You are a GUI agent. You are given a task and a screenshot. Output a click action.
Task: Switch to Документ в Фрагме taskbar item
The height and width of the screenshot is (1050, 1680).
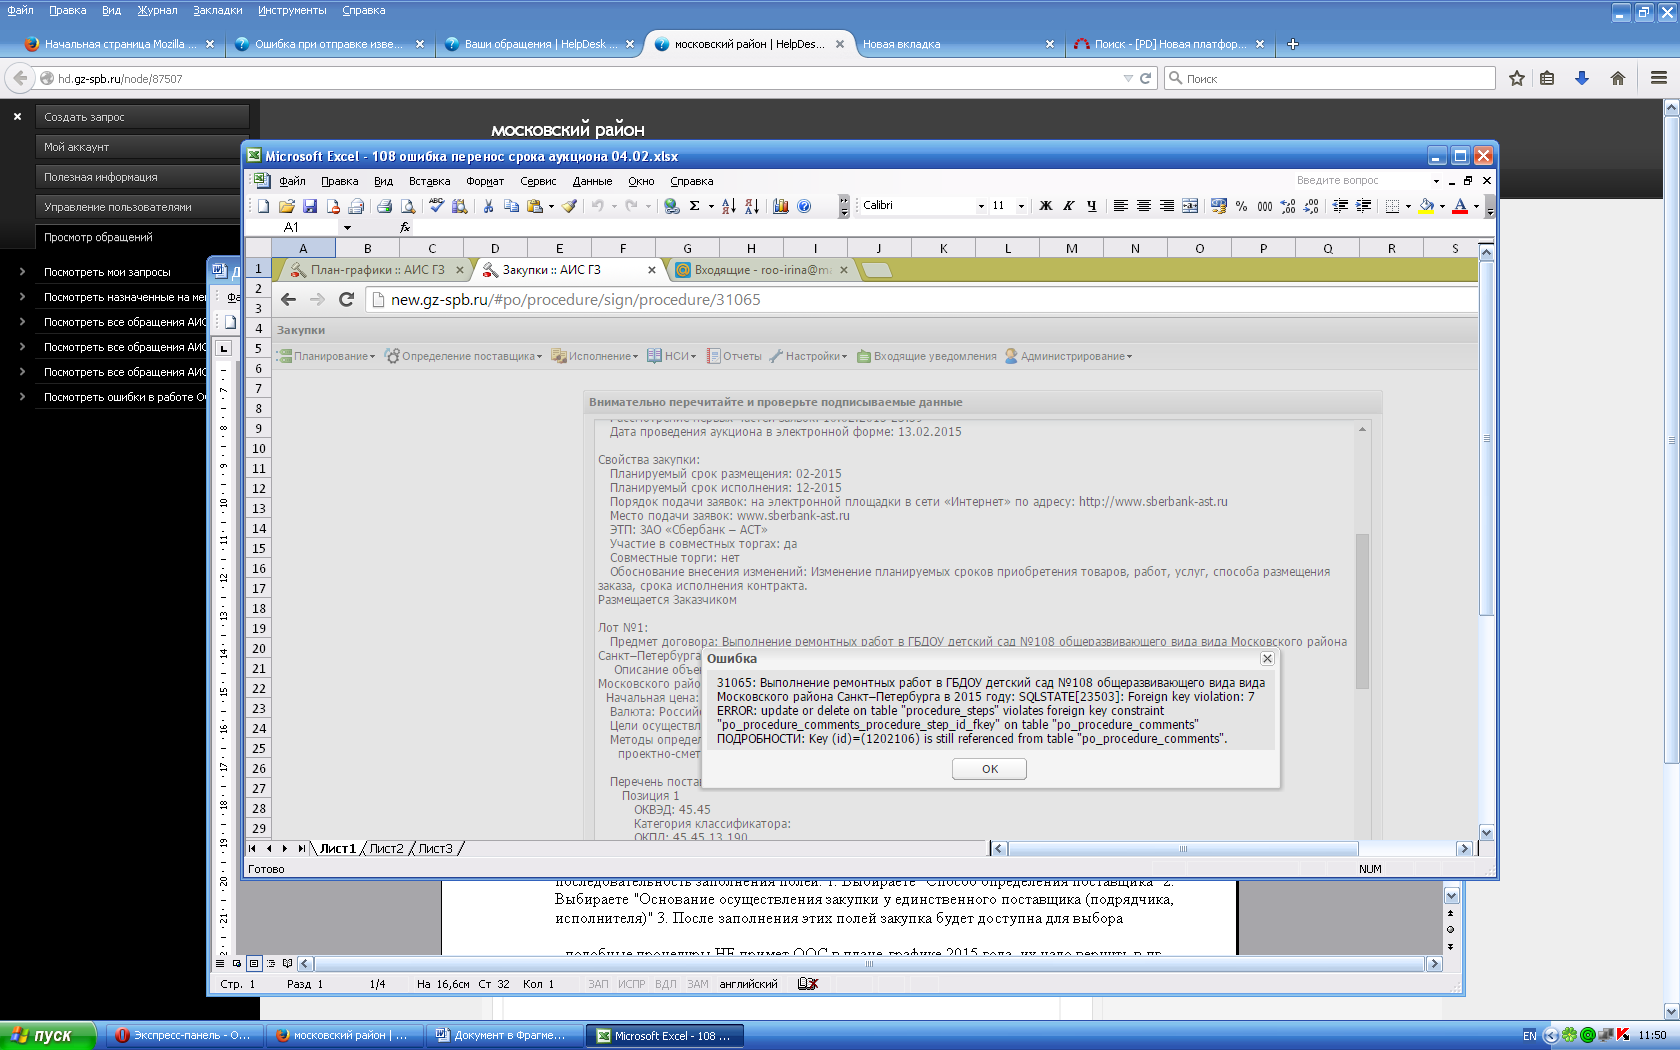point(504,1035)
